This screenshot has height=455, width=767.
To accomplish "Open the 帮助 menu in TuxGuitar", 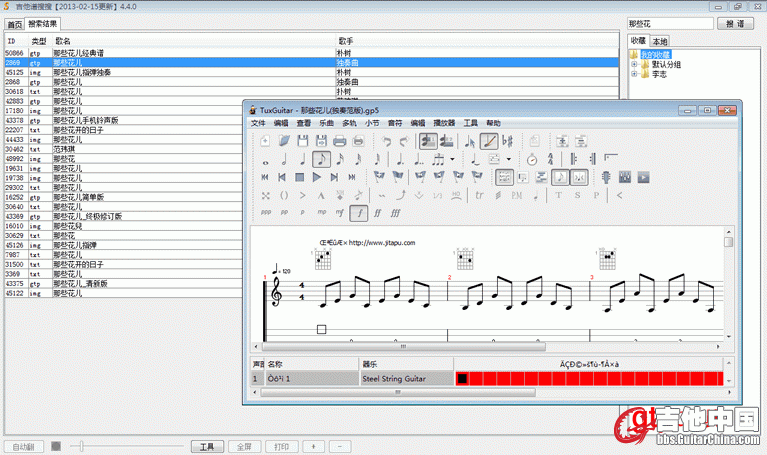I will (x=493, y=123).
